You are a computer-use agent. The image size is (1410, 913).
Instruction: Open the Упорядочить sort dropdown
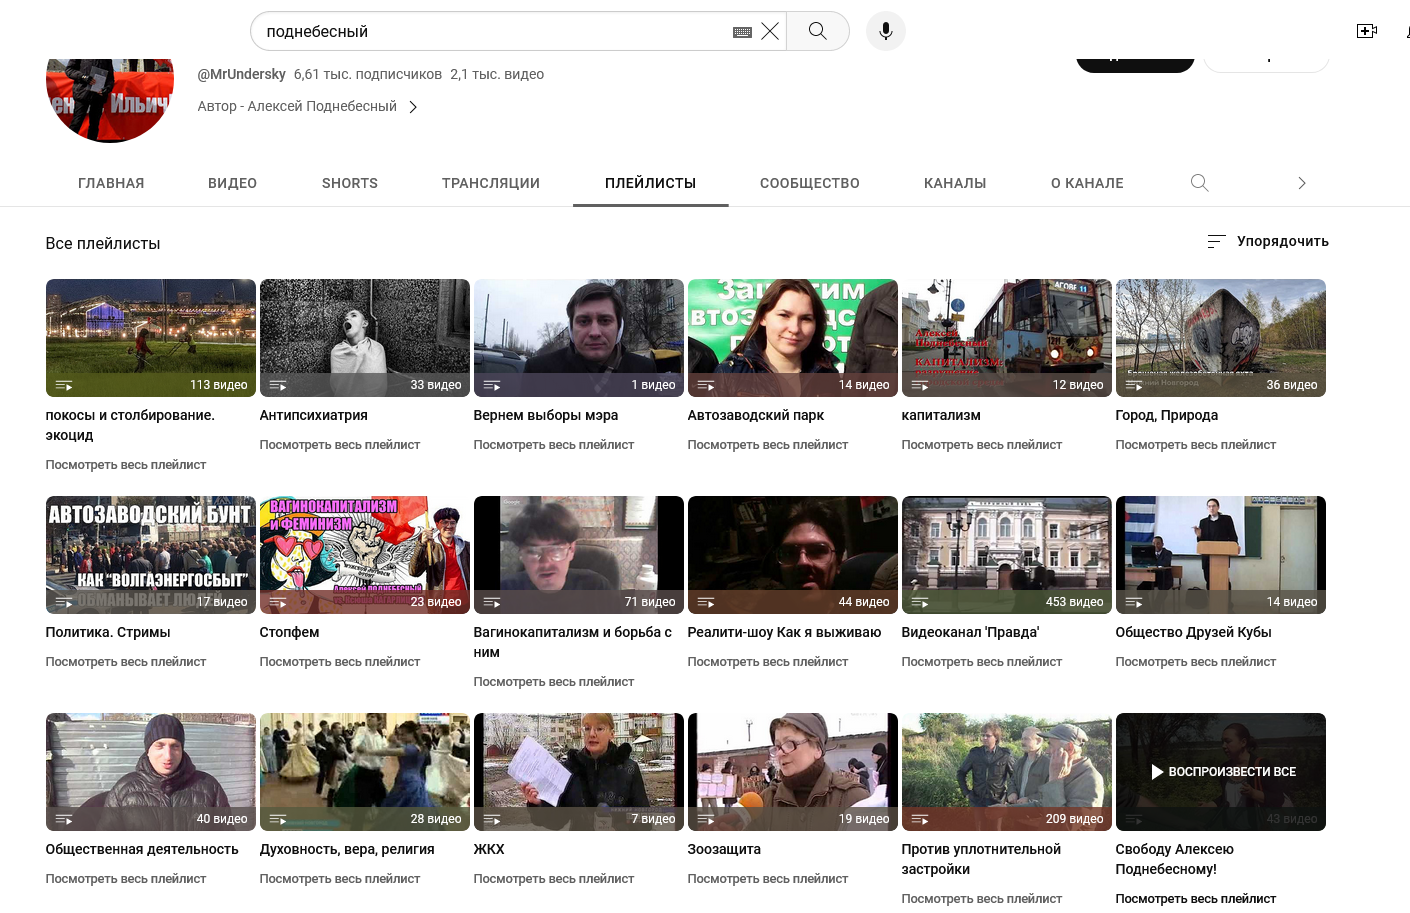tap(1268, 241)
